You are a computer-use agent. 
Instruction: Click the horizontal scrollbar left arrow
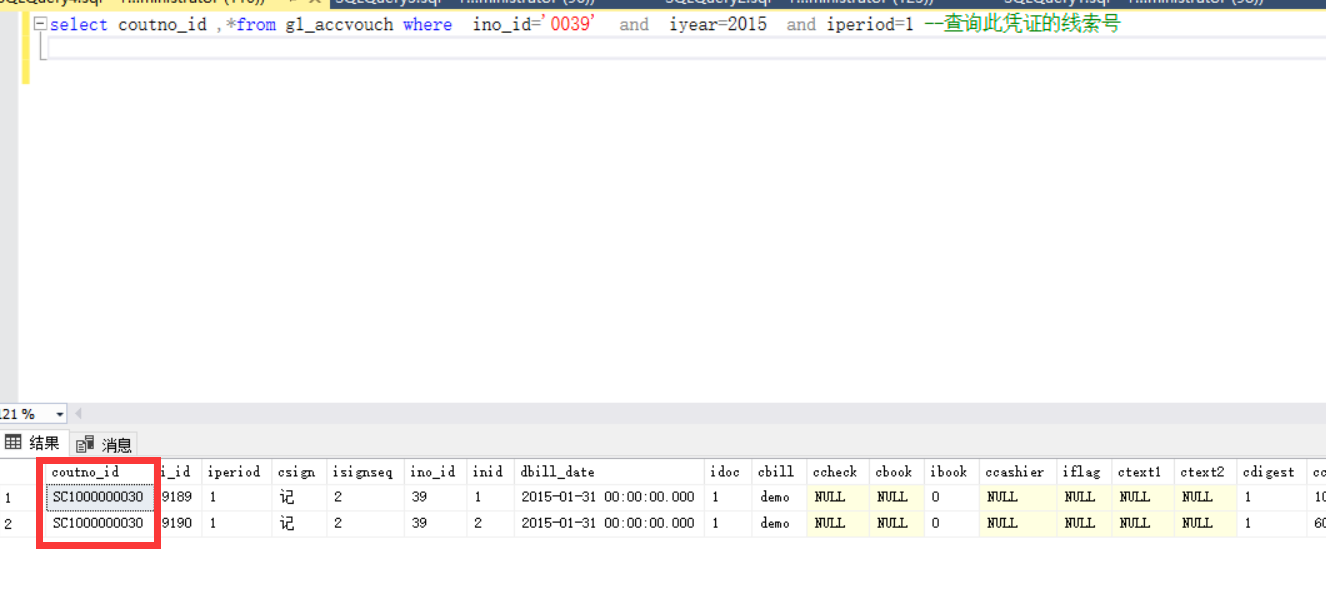point(78,414)
